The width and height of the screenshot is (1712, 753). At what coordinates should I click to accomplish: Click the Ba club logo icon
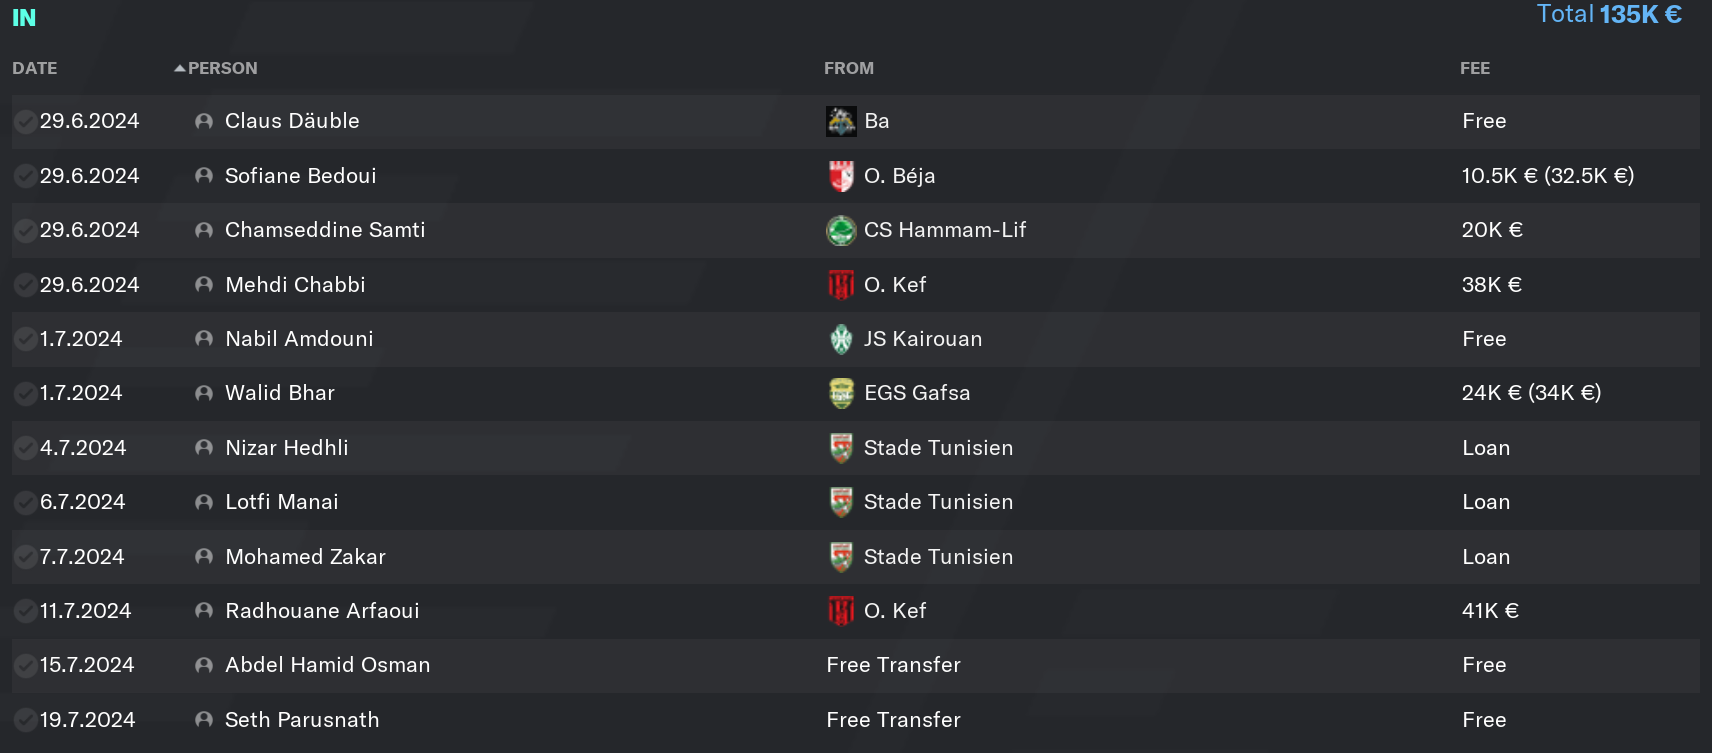coord(841,121)
